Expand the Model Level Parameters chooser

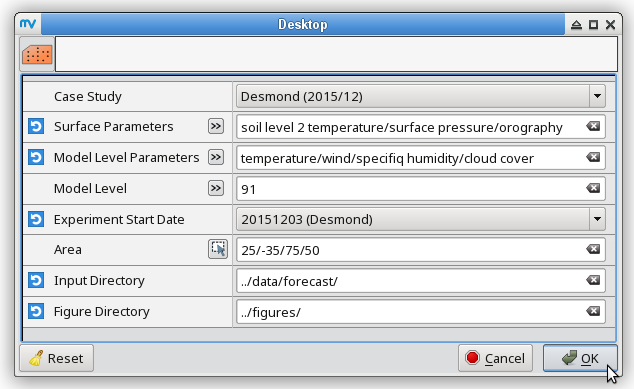pyautogui.click(x=216, y=157)
